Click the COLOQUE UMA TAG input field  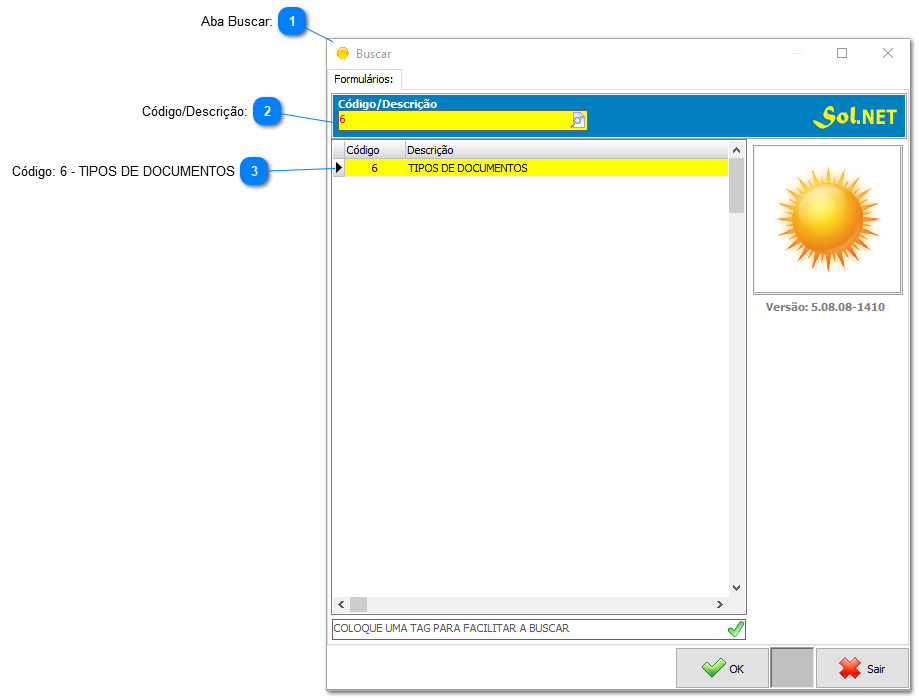tap(520, 629)
